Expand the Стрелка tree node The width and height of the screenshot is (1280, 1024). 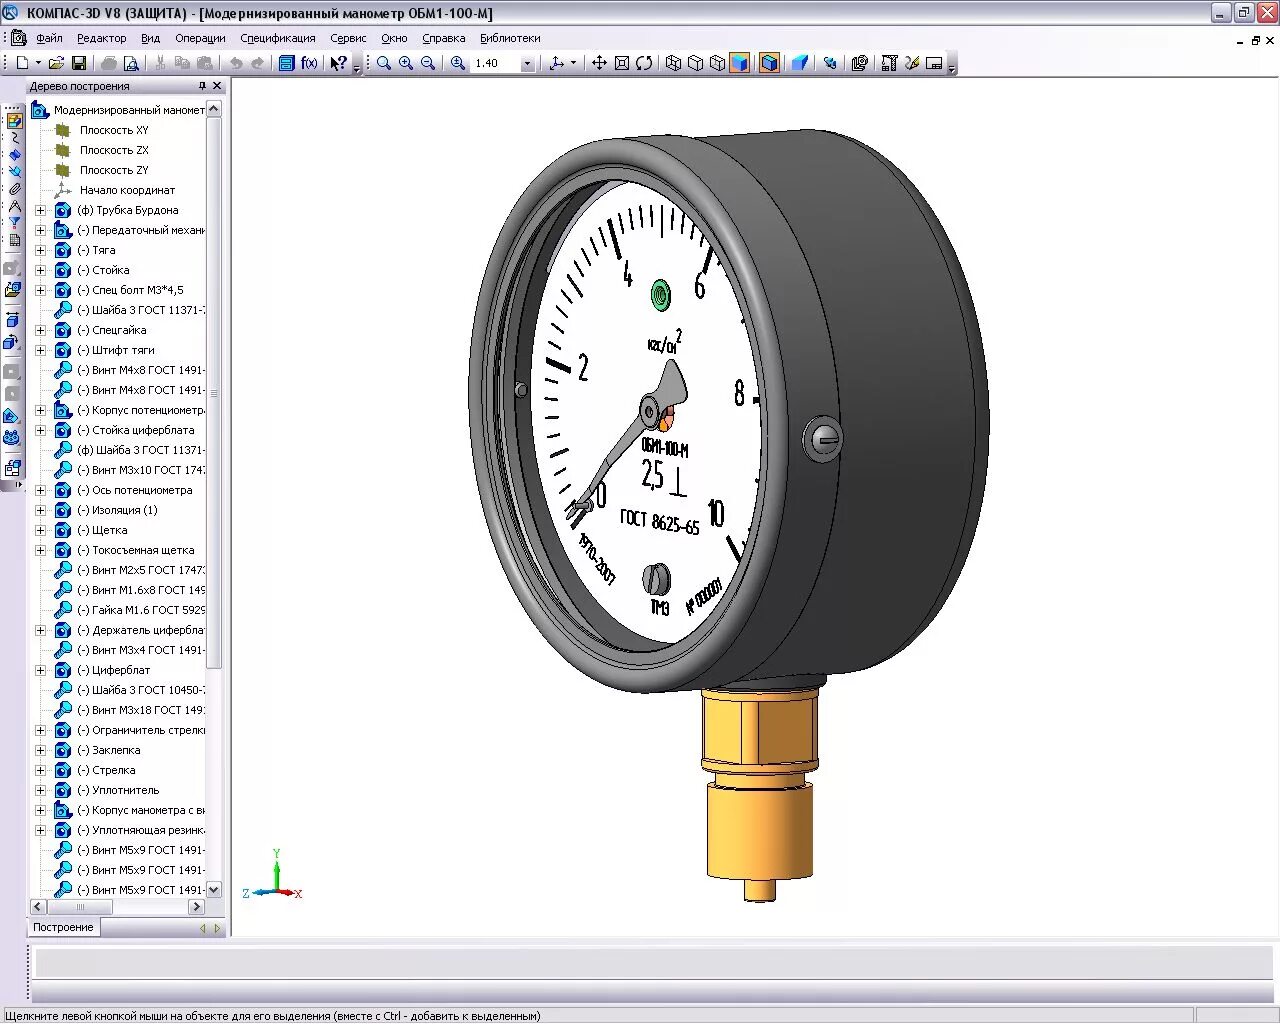click(40, 770)
